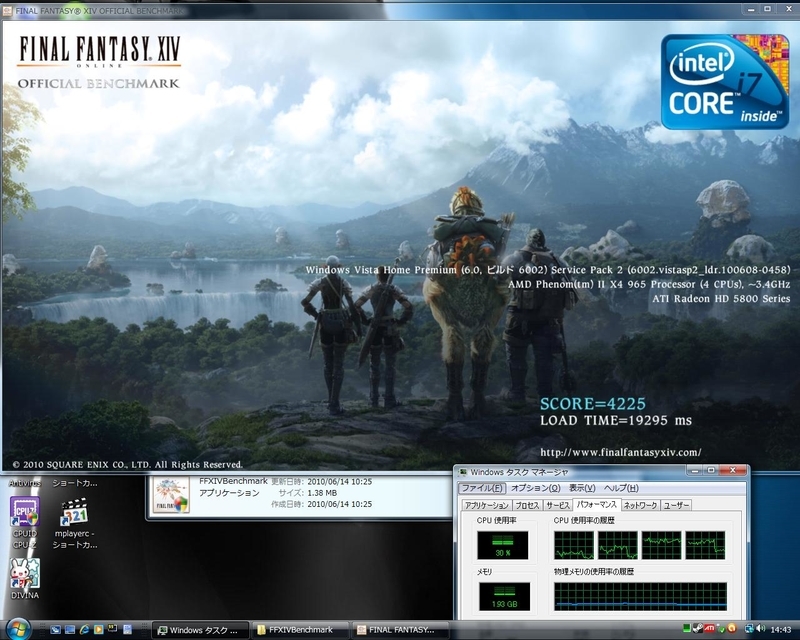This screenshot has height=640, width=800.
Task: Click CPU usage gauge showing 30%
Action: (x=503, y=546)
